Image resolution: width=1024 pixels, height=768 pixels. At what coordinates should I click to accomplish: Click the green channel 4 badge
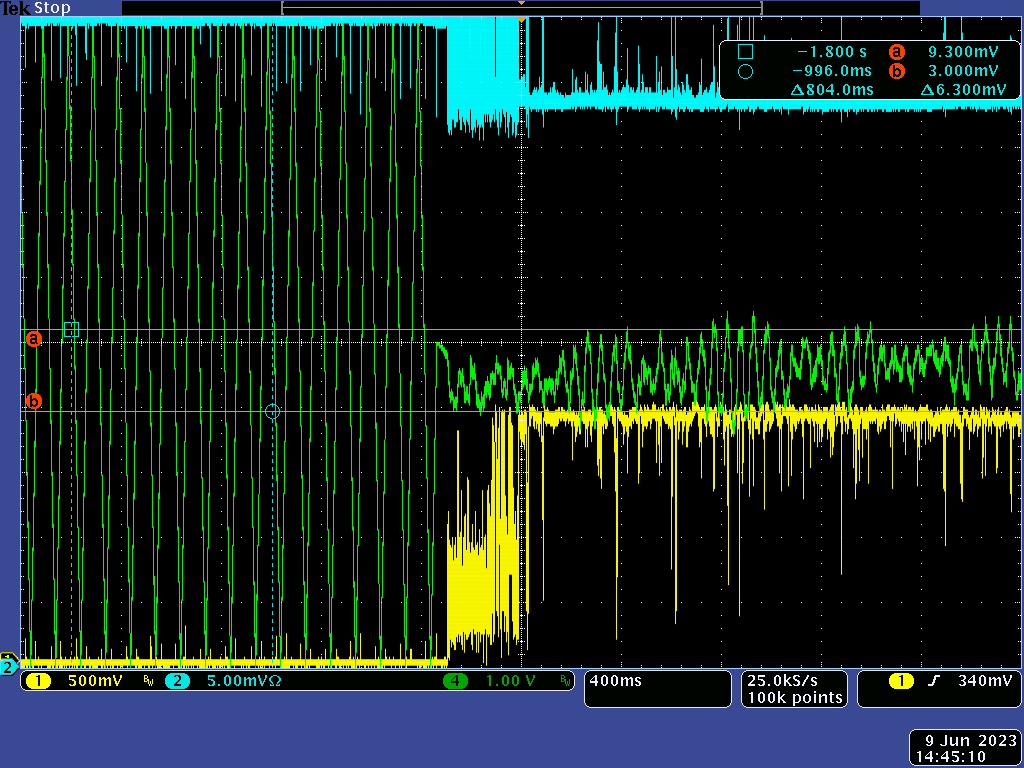tap(456, 681)
